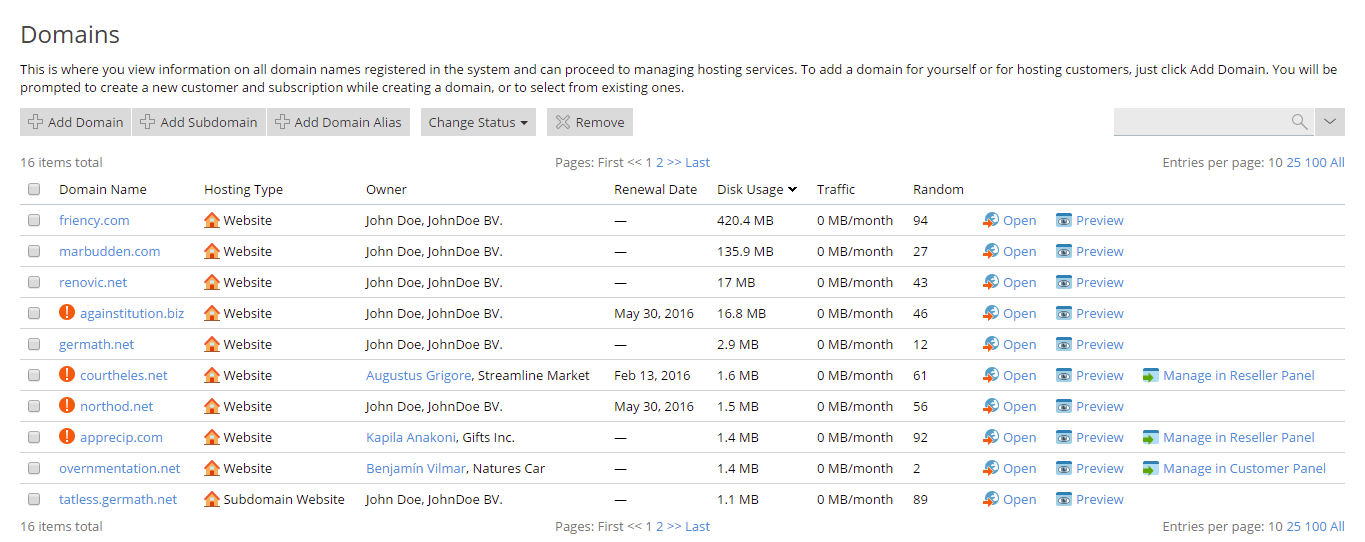
Task: Sort by the Disk Usage column header
Action: [x=750, y=190]
